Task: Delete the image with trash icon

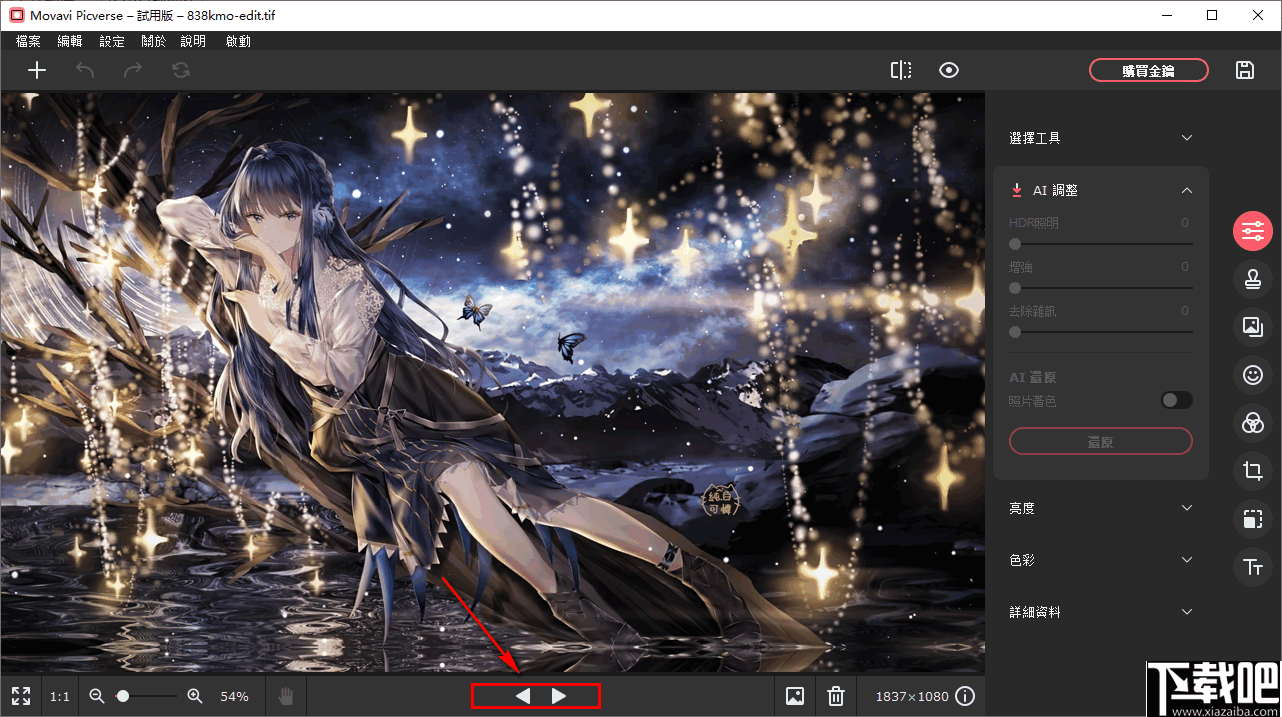Action: pyautogui.click(x=837, y=696)
